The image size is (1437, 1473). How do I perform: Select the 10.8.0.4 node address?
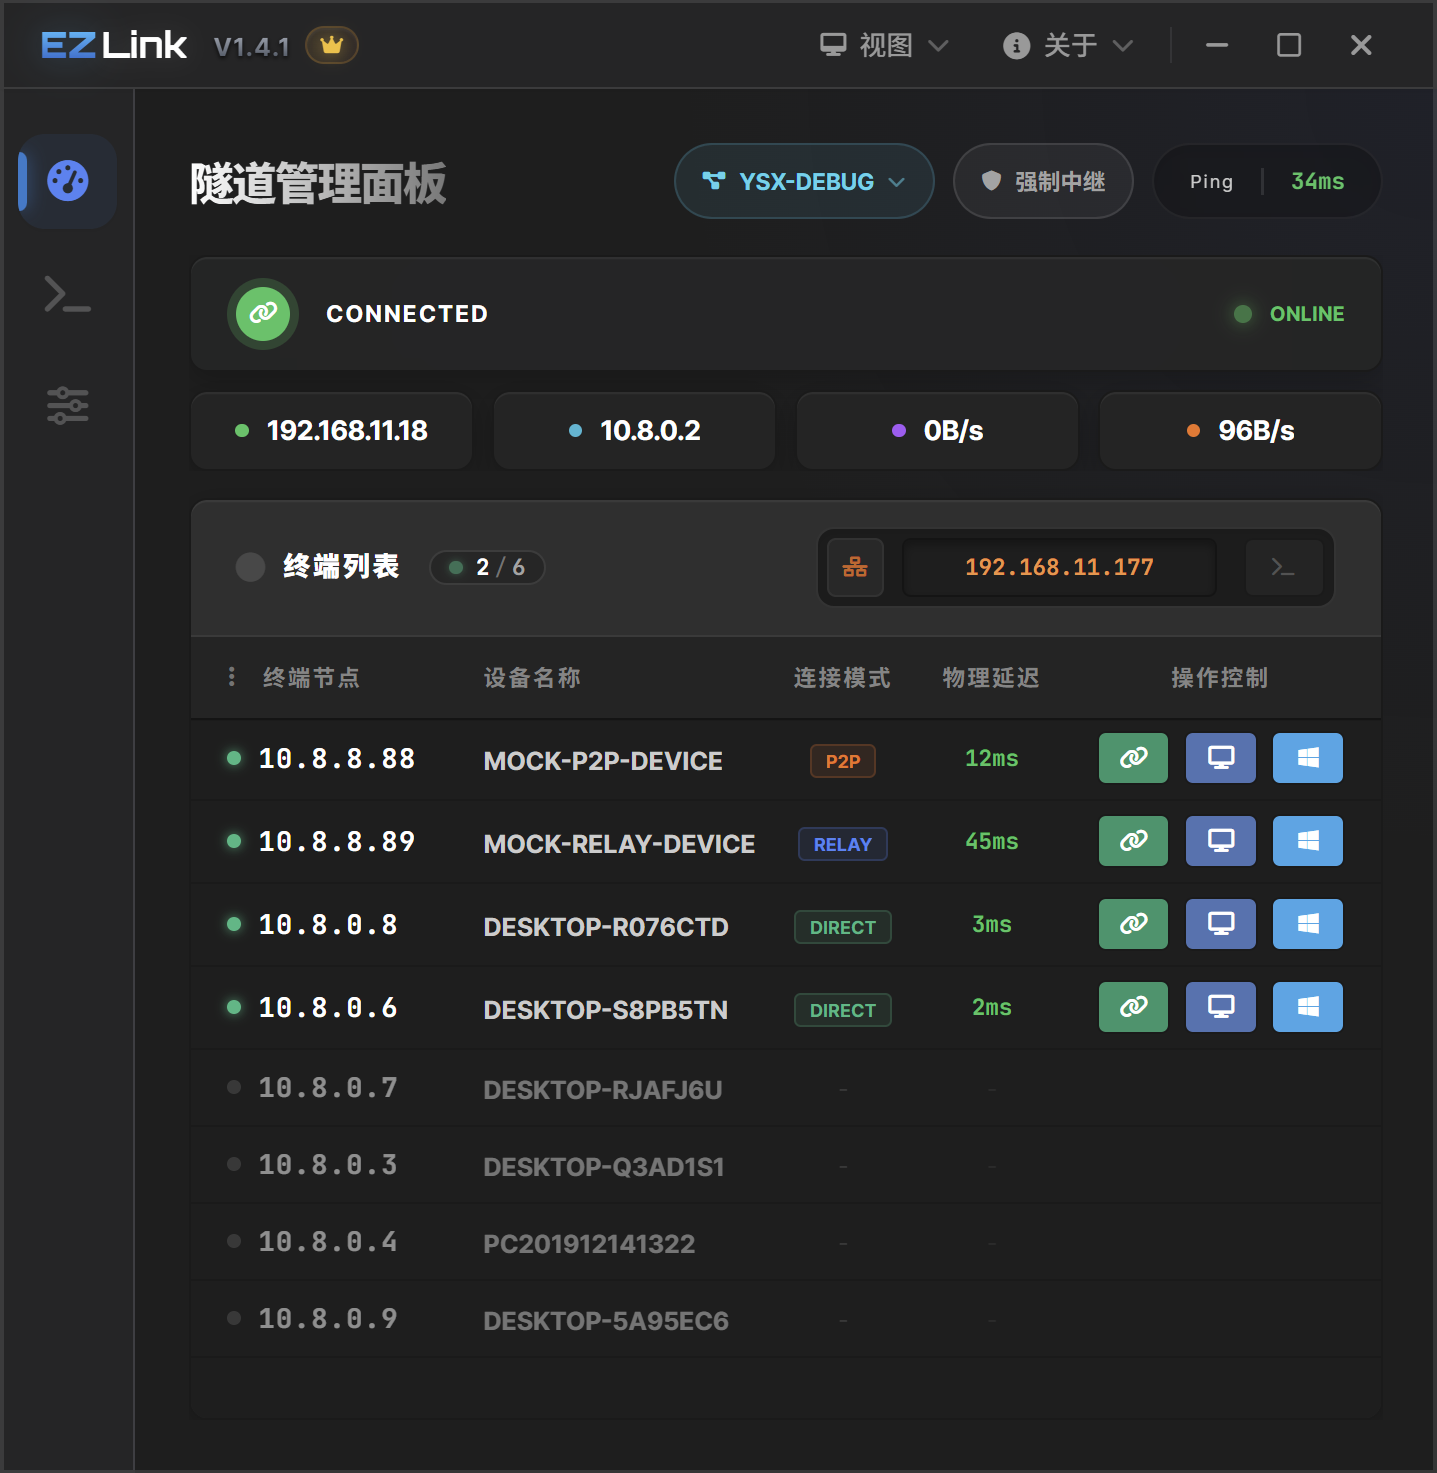(x=328, y=1242)
